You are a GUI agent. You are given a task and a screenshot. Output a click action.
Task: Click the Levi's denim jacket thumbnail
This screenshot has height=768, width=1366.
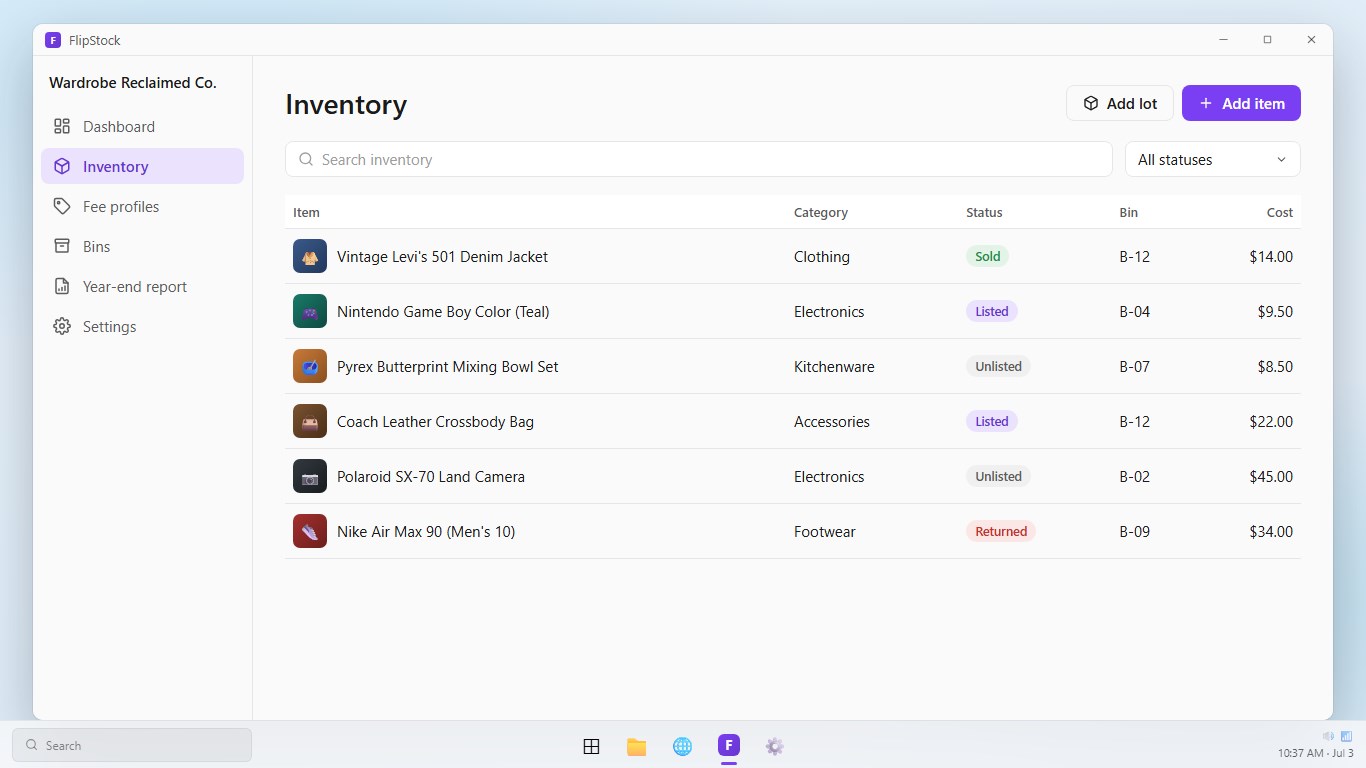click(310, 256)
